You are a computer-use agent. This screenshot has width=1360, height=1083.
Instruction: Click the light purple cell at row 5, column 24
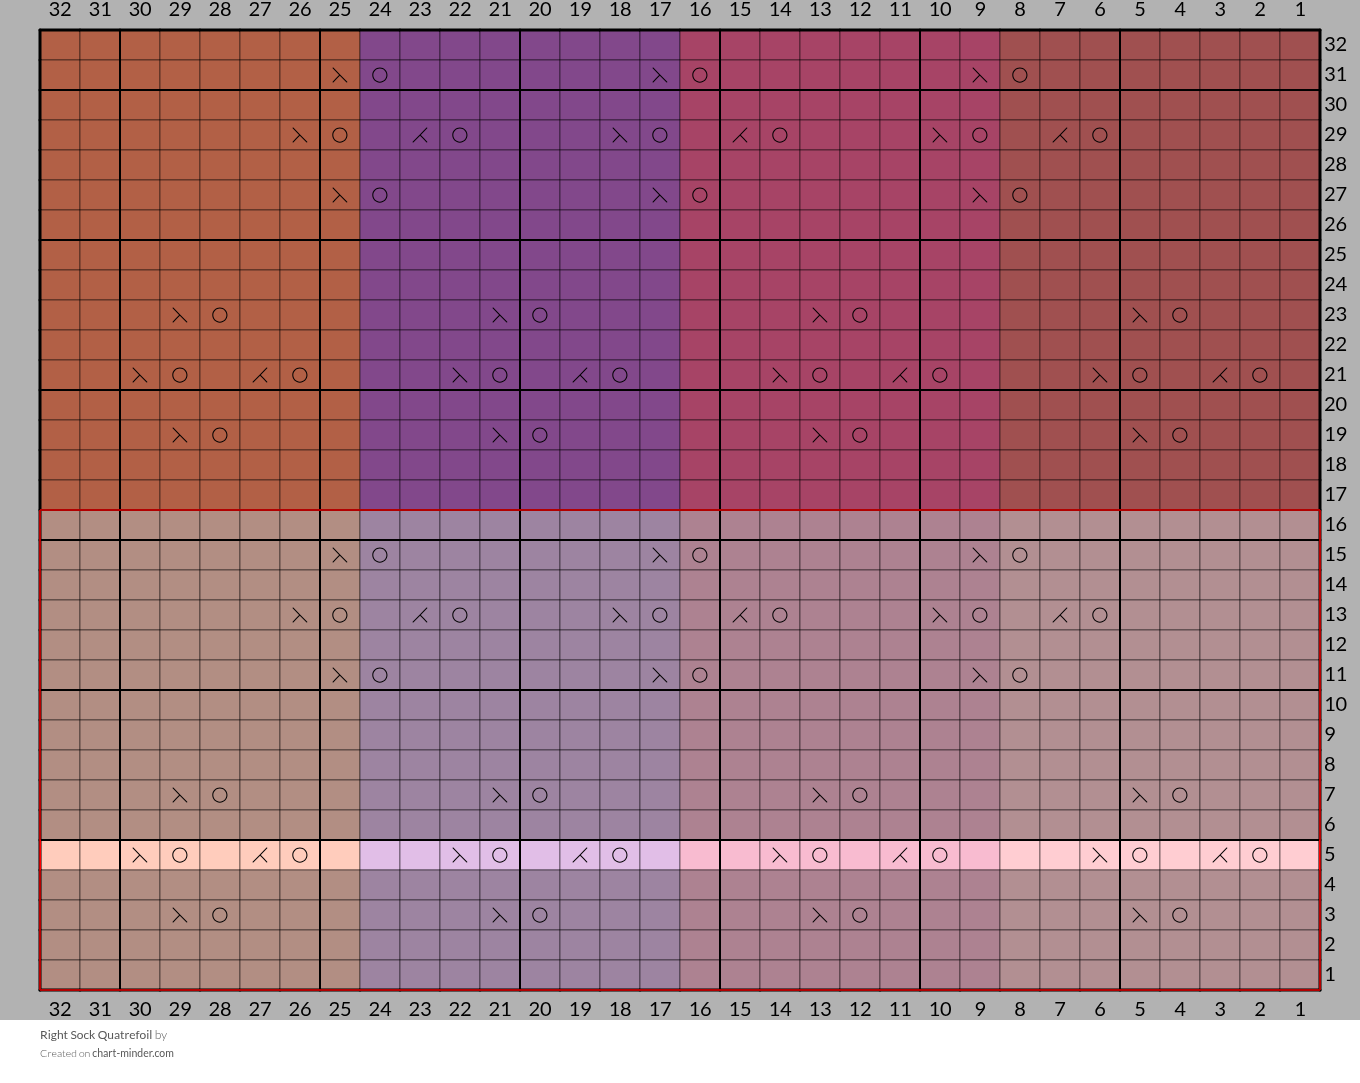[x=380, y=855]
